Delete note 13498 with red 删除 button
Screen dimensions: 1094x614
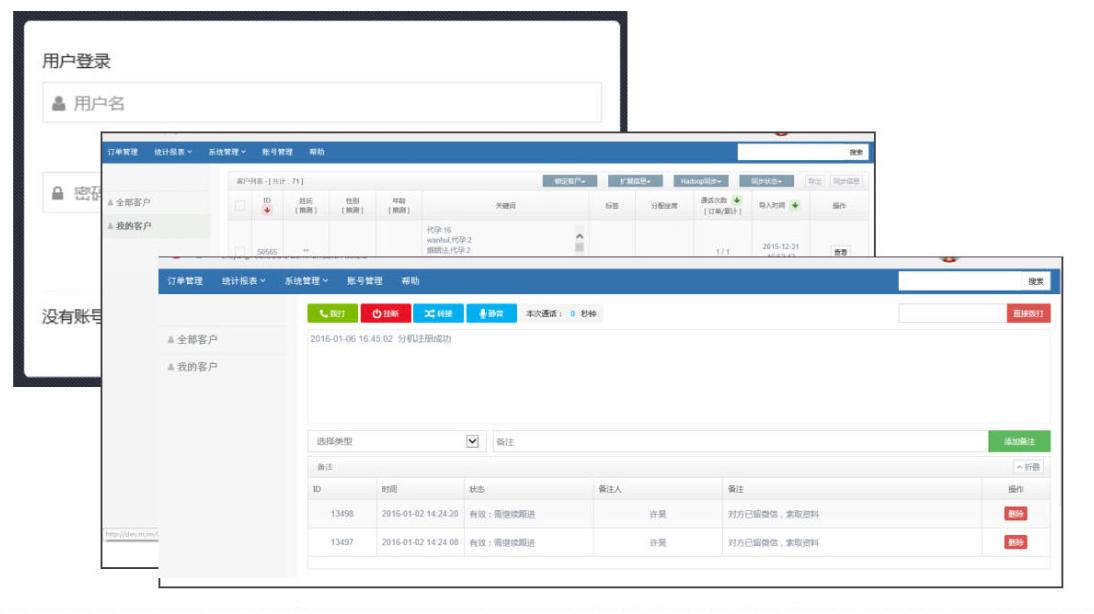coord(1015,514)
